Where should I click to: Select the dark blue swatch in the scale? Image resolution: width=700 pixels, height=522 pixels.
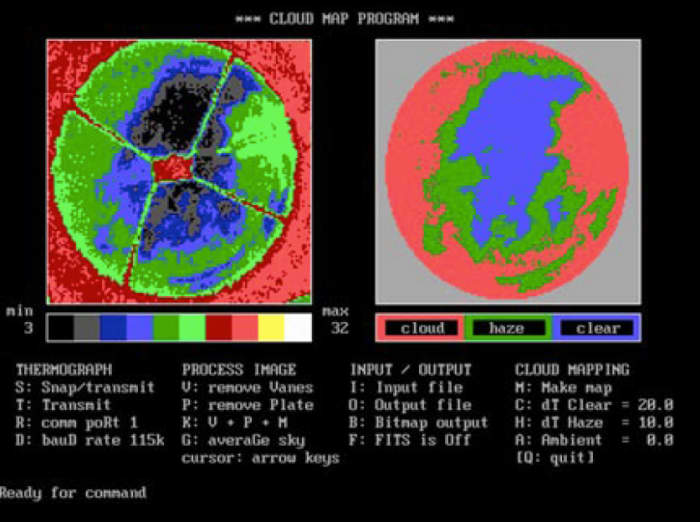[113, 328]
